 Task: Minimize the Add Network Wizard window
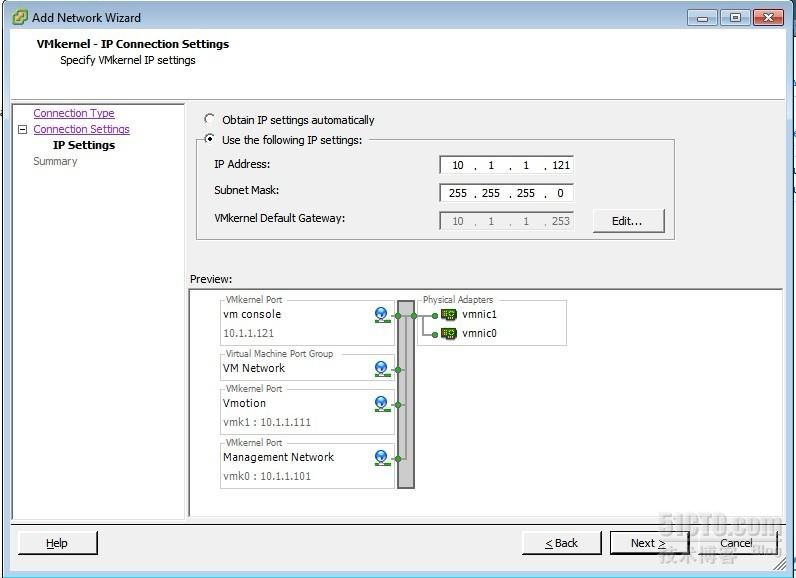(703, 18)
